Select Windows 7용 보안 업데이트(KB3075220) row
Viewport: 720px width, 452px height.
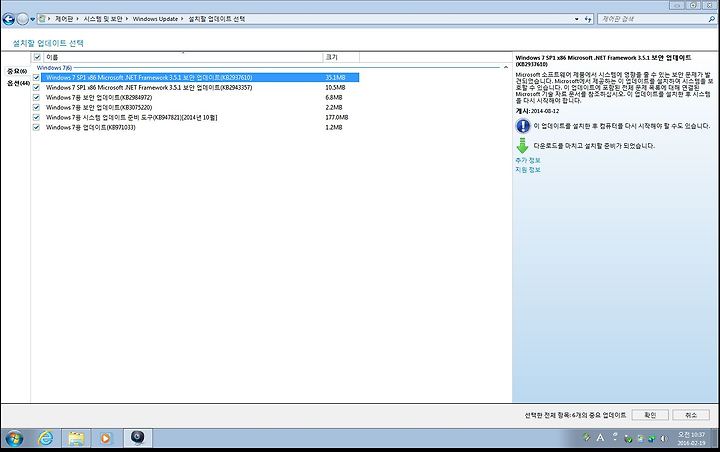pos(200,107)
